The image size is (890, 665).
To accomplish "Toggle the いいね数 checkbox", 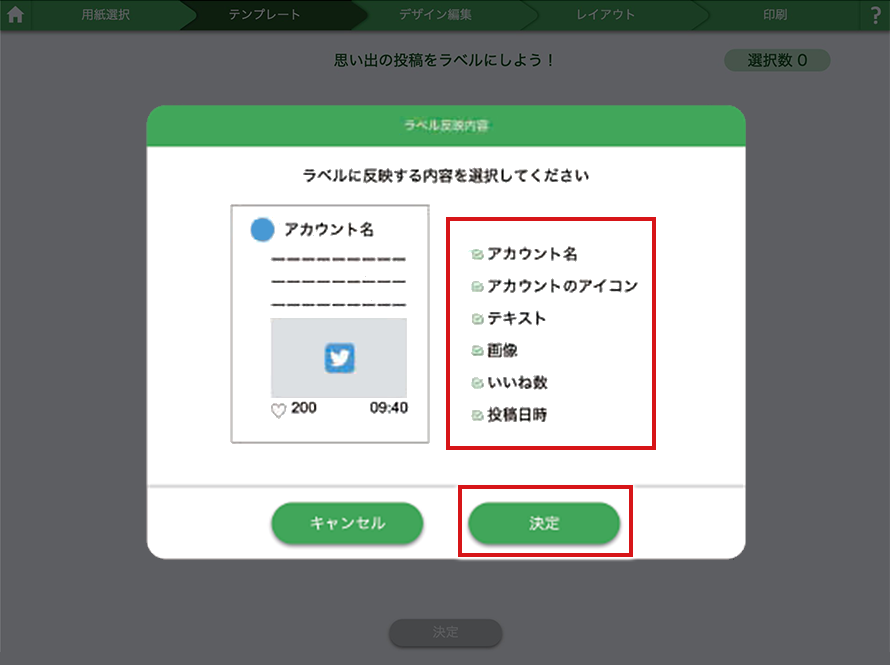I will point(477,383).
